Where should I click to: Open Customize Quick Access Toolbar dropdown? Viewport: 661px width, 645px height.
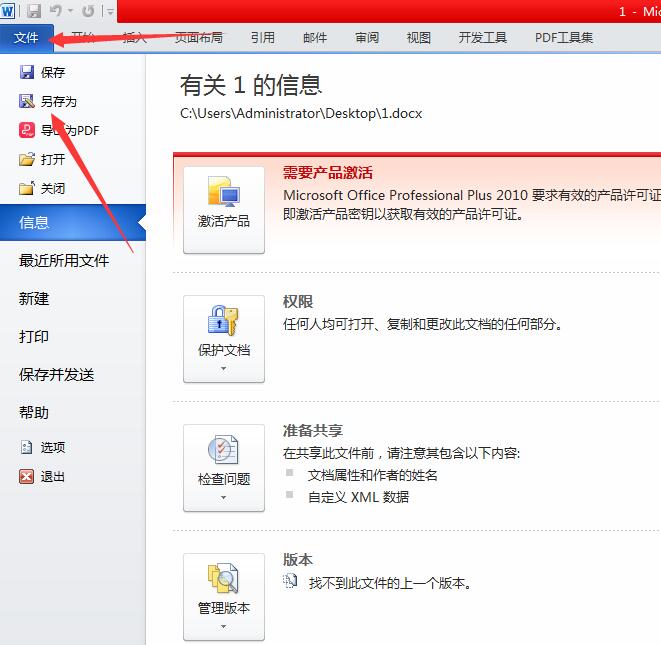(110, 11)
